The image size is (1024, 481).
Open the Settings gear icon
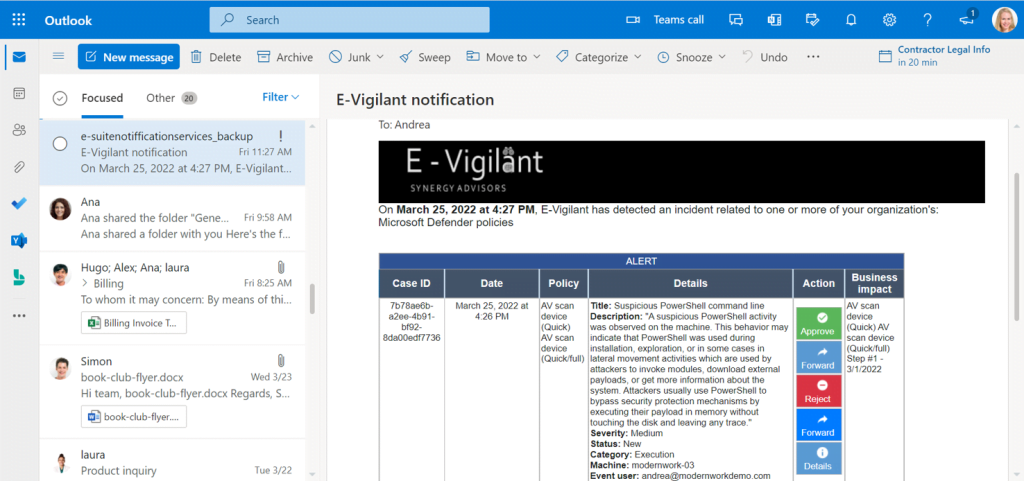pos(889,20)
